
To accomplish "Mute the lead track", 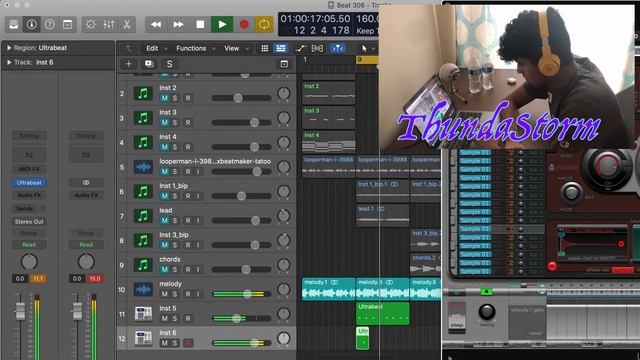I will pos(164,220).
